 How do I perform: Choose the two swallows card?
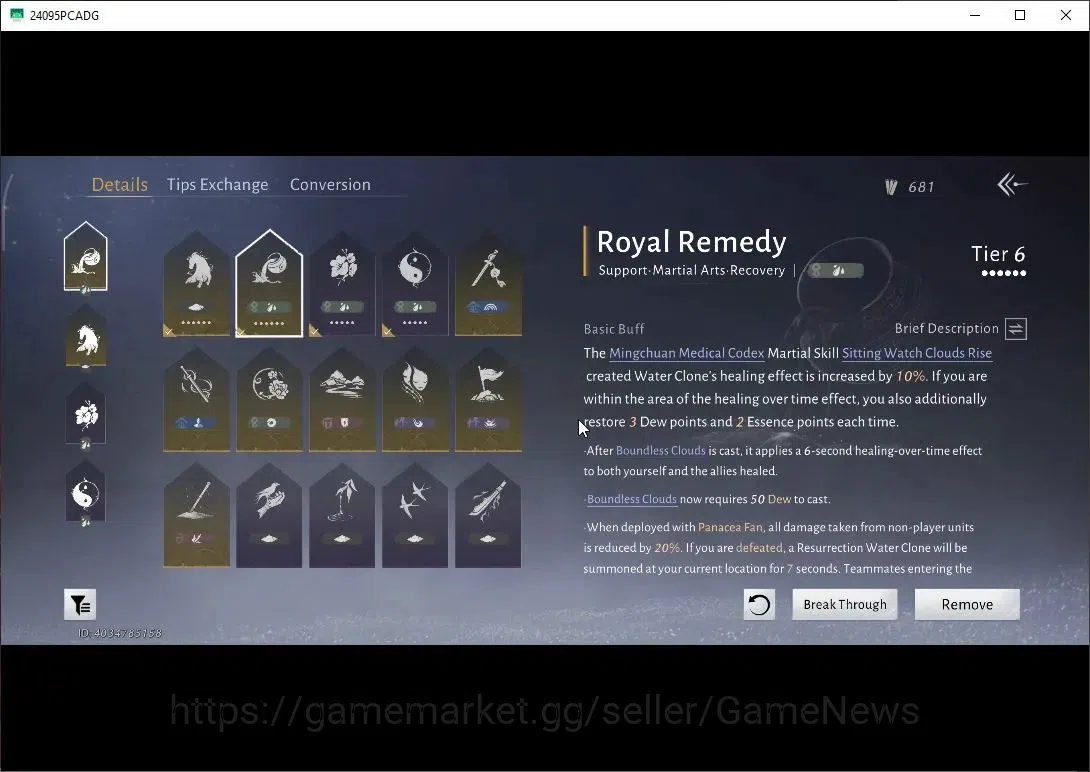pyautogui.click(x=415, y=515)
